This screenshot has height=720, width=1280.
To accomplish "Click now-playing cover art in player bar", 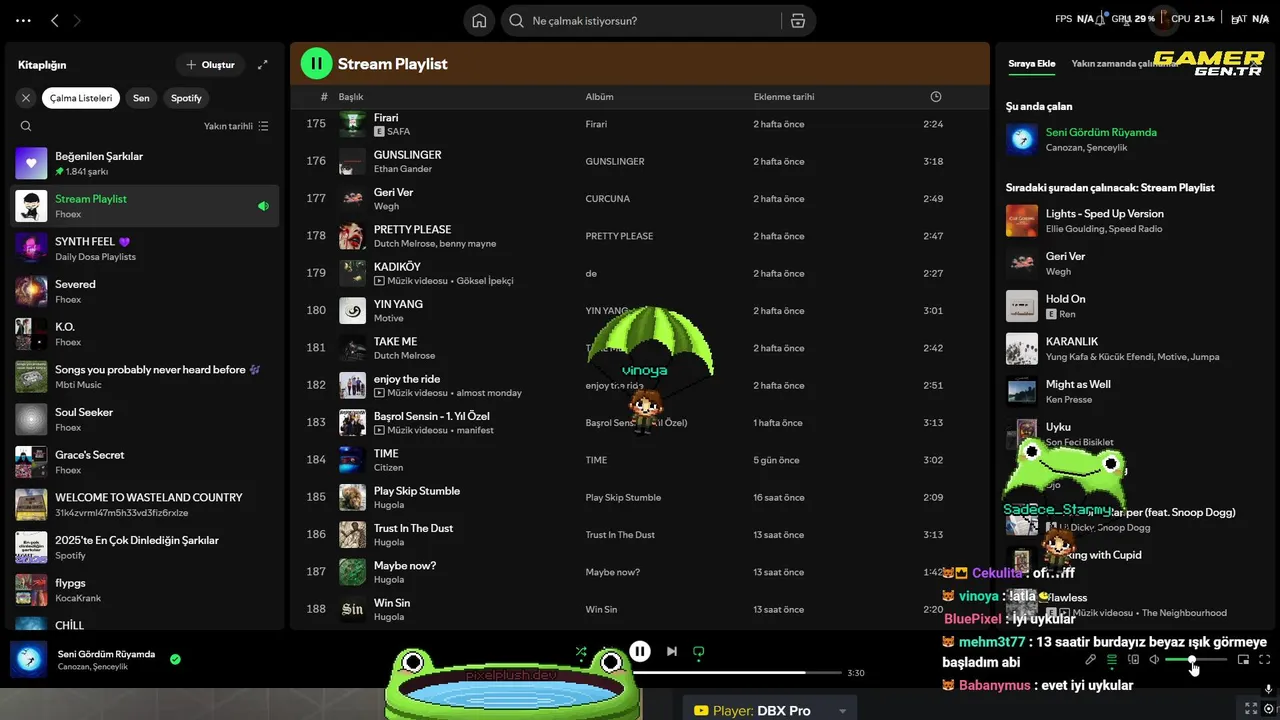I will (28, 660).
